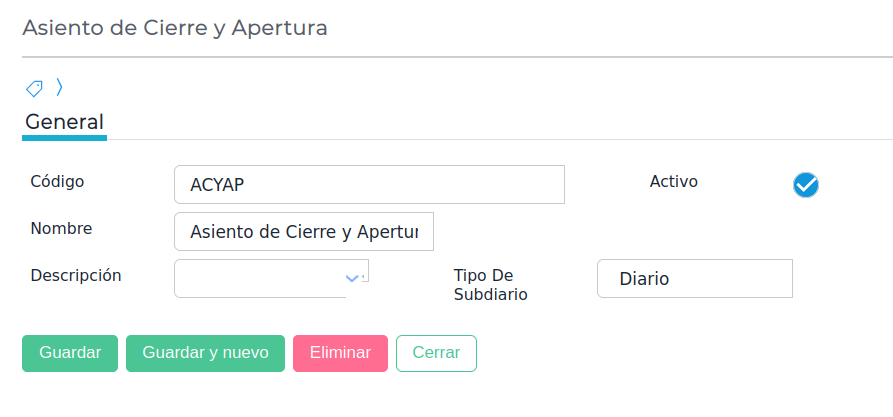Click the Asiento de Cierre y Apertura heading
The image size is (893, 417).
point(175,28)
